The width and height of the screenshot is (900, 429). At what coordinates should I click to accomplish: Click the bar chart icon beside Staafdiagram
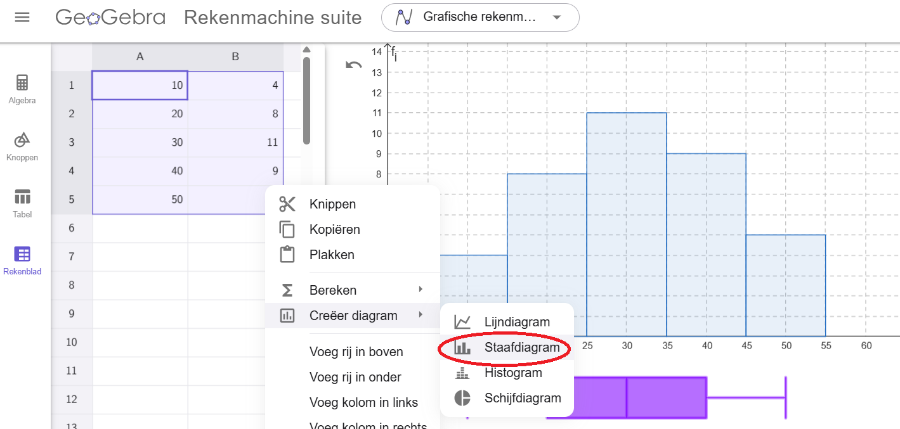tap(462, 347)
